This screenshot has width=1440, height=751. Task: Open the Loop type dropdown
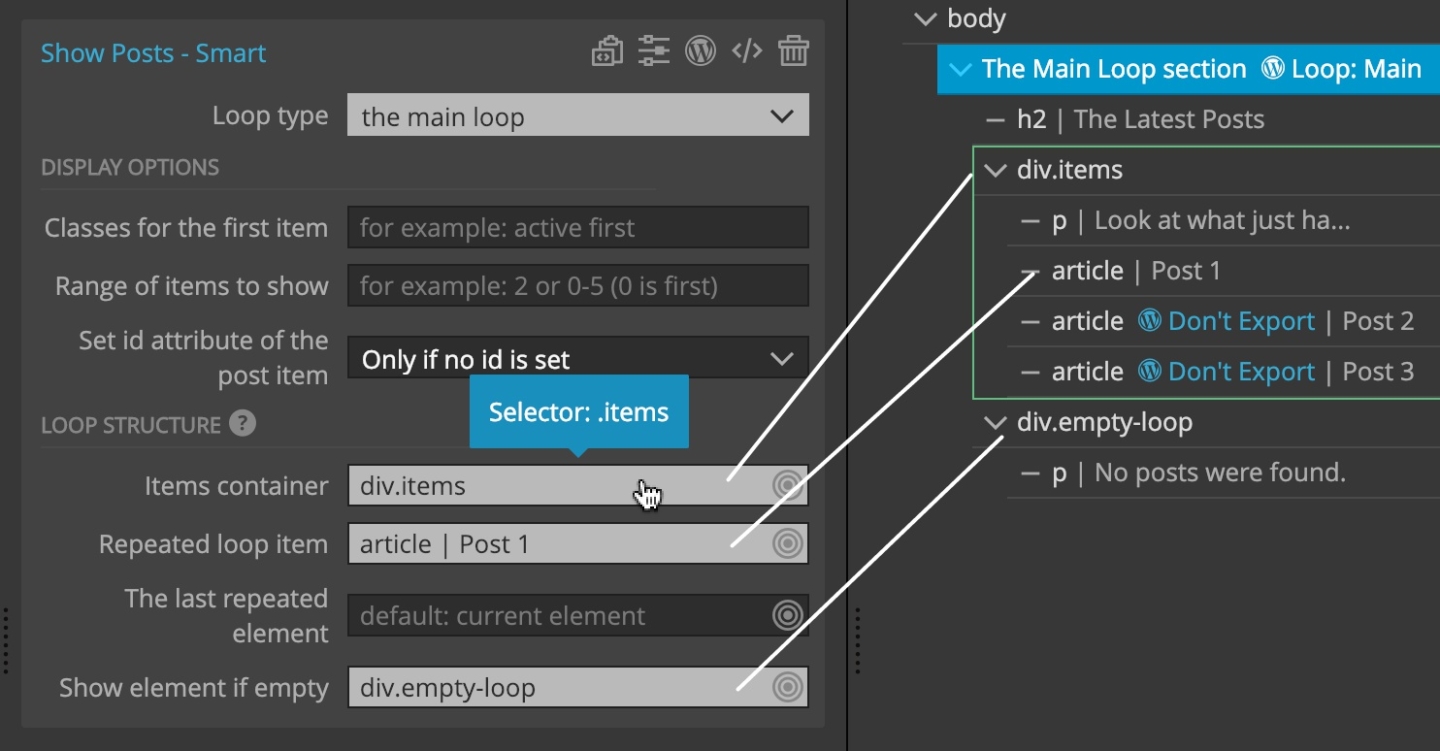coord(578,114)
